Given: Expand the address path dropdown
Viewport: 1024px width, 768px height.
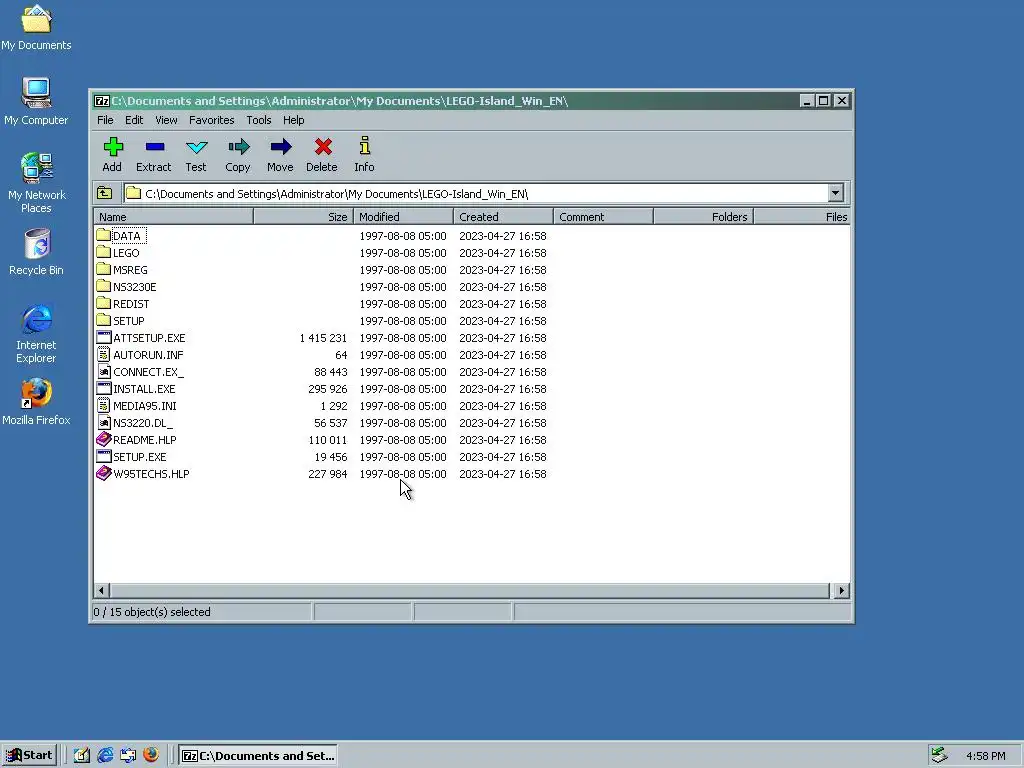Looking at the screenshot, I should pyautogui.click(x=835, y=193).
